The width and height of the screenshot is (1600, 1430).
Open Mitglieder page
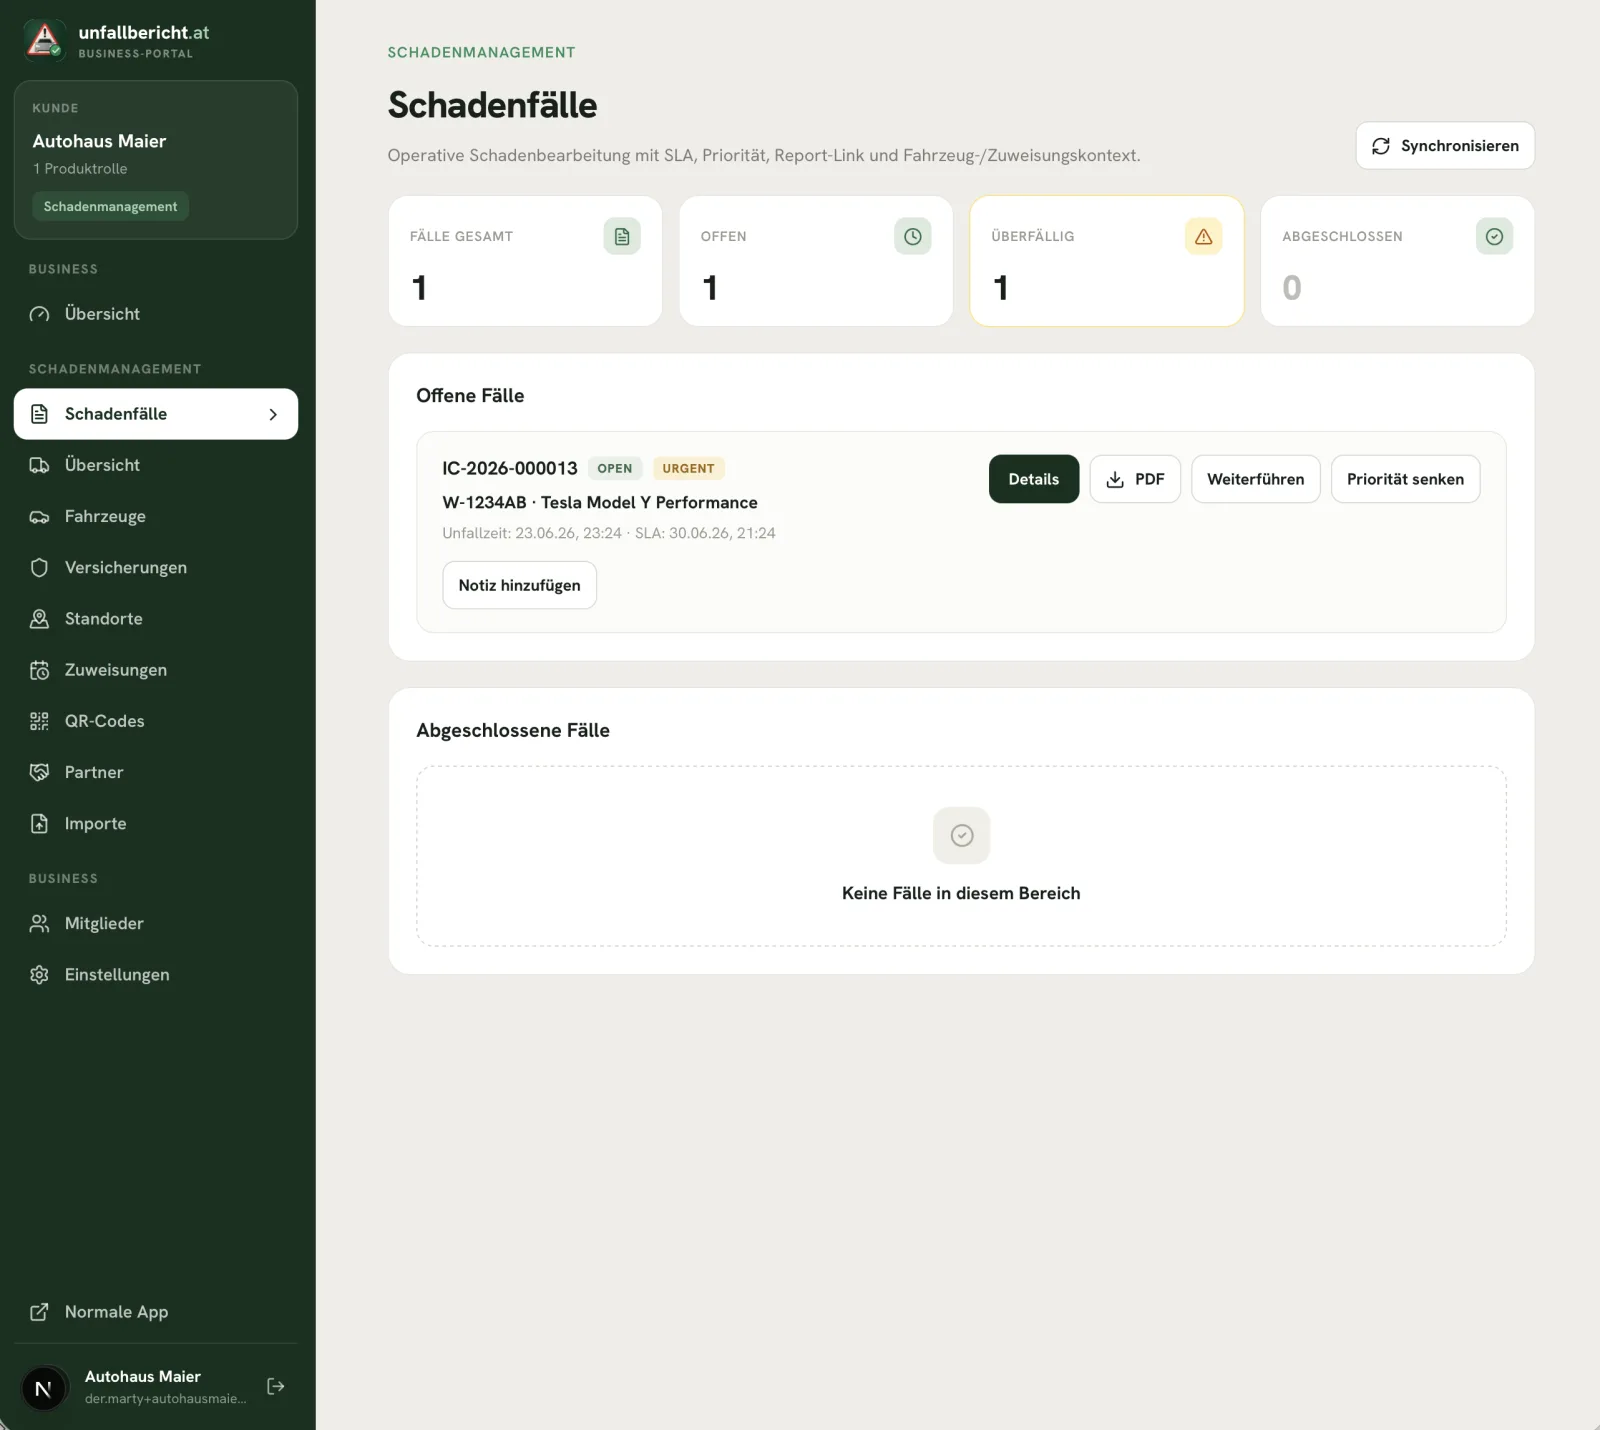[x=156, y=924]
